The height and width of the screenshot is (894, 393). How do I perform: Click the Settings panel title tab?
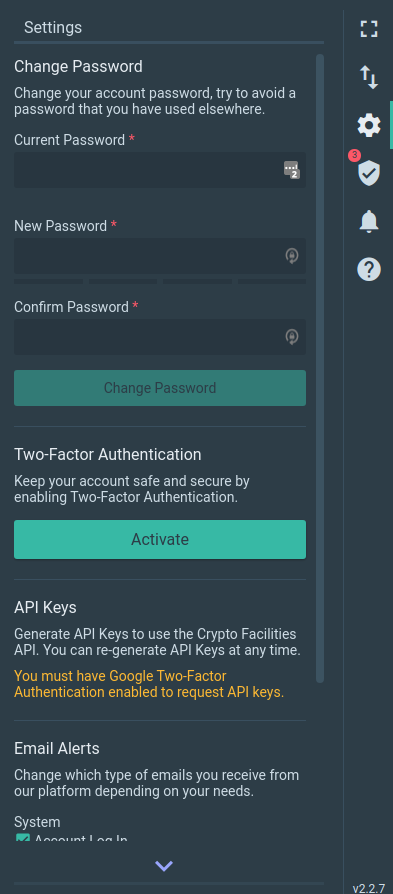tap(53, 27)
